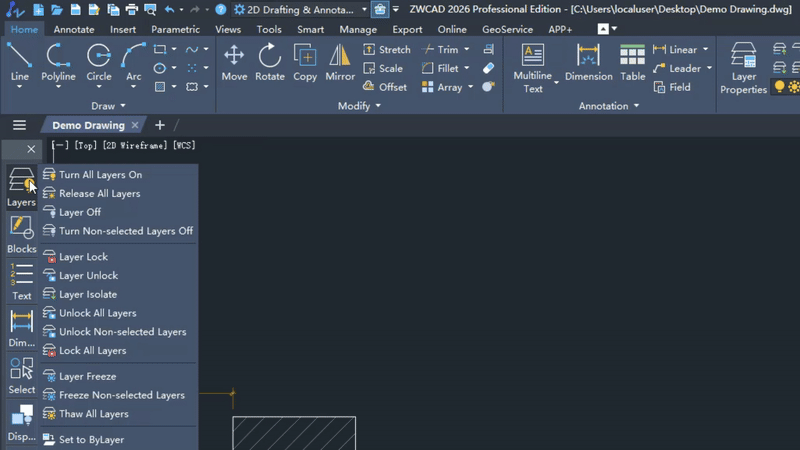Viewport: 800px width, 450px height.
Task: Choose Turn Non-selected Layers Off
Action: click(x=118, y=231)
